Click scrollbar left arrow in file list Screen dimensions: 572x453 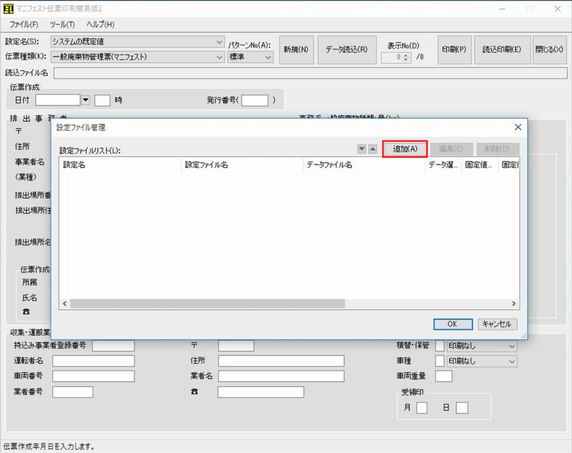65,303
